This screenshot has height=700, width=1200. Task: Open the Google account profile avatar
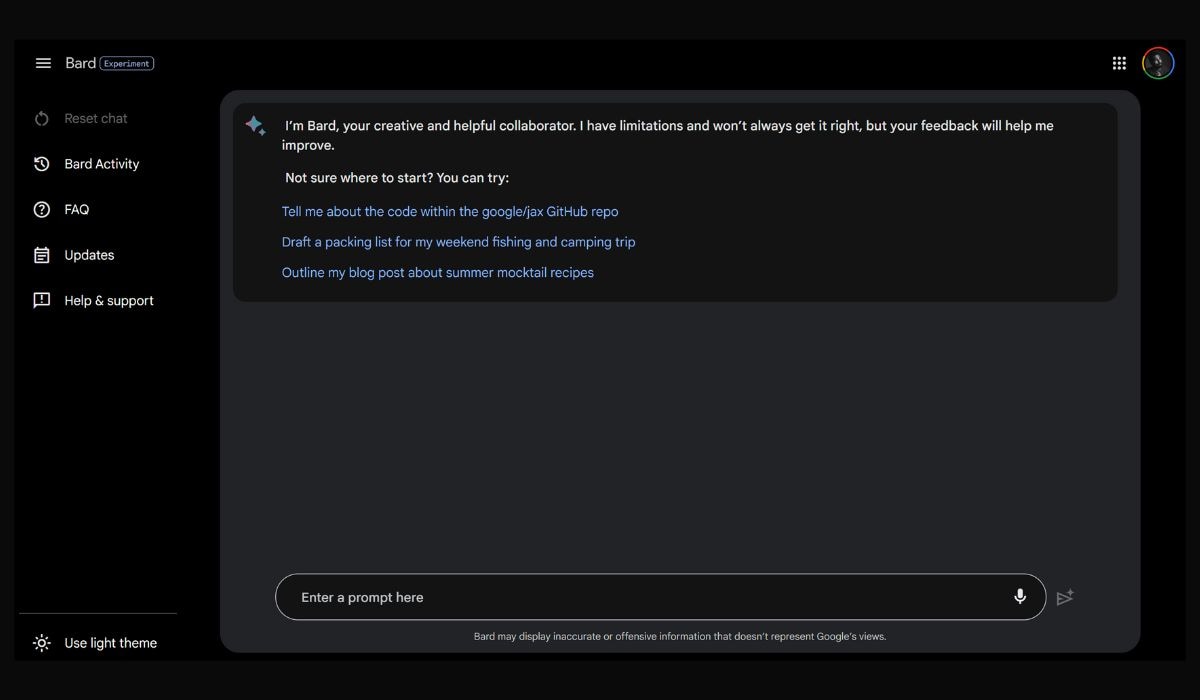pyautogui.click(x=1158, y=63)
